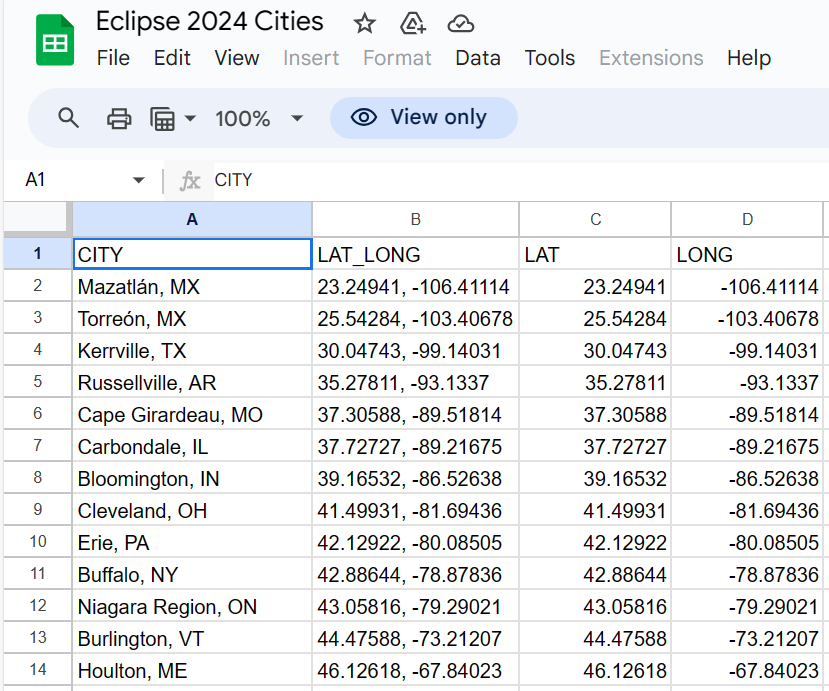This screenshot has height=691, width=829.
Task: Click the View only button
Action: [423, 118]
